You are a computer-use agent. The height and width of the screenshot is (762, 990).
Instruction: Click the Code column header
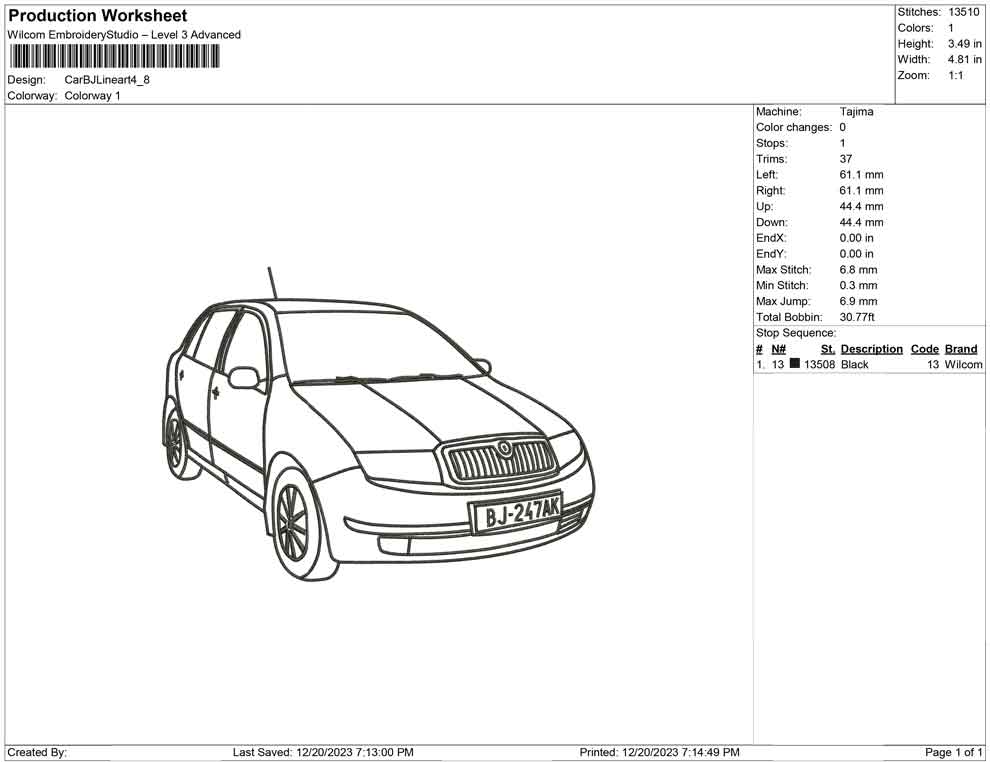pyautogui.click(x=924, y=349)
